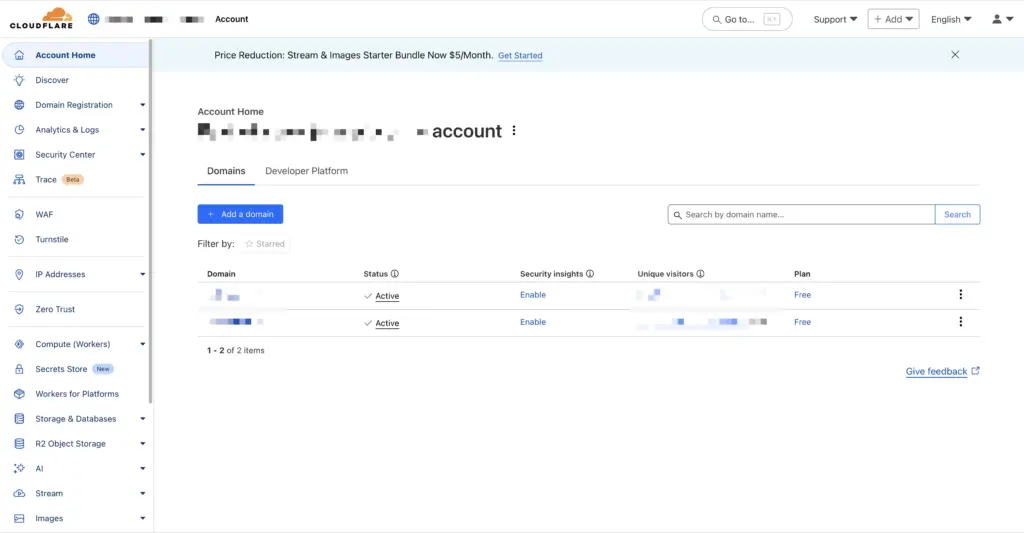Expand Storage & Databases submenu
The height and width of the screenshot is (533, 1024).
point(142,419)
